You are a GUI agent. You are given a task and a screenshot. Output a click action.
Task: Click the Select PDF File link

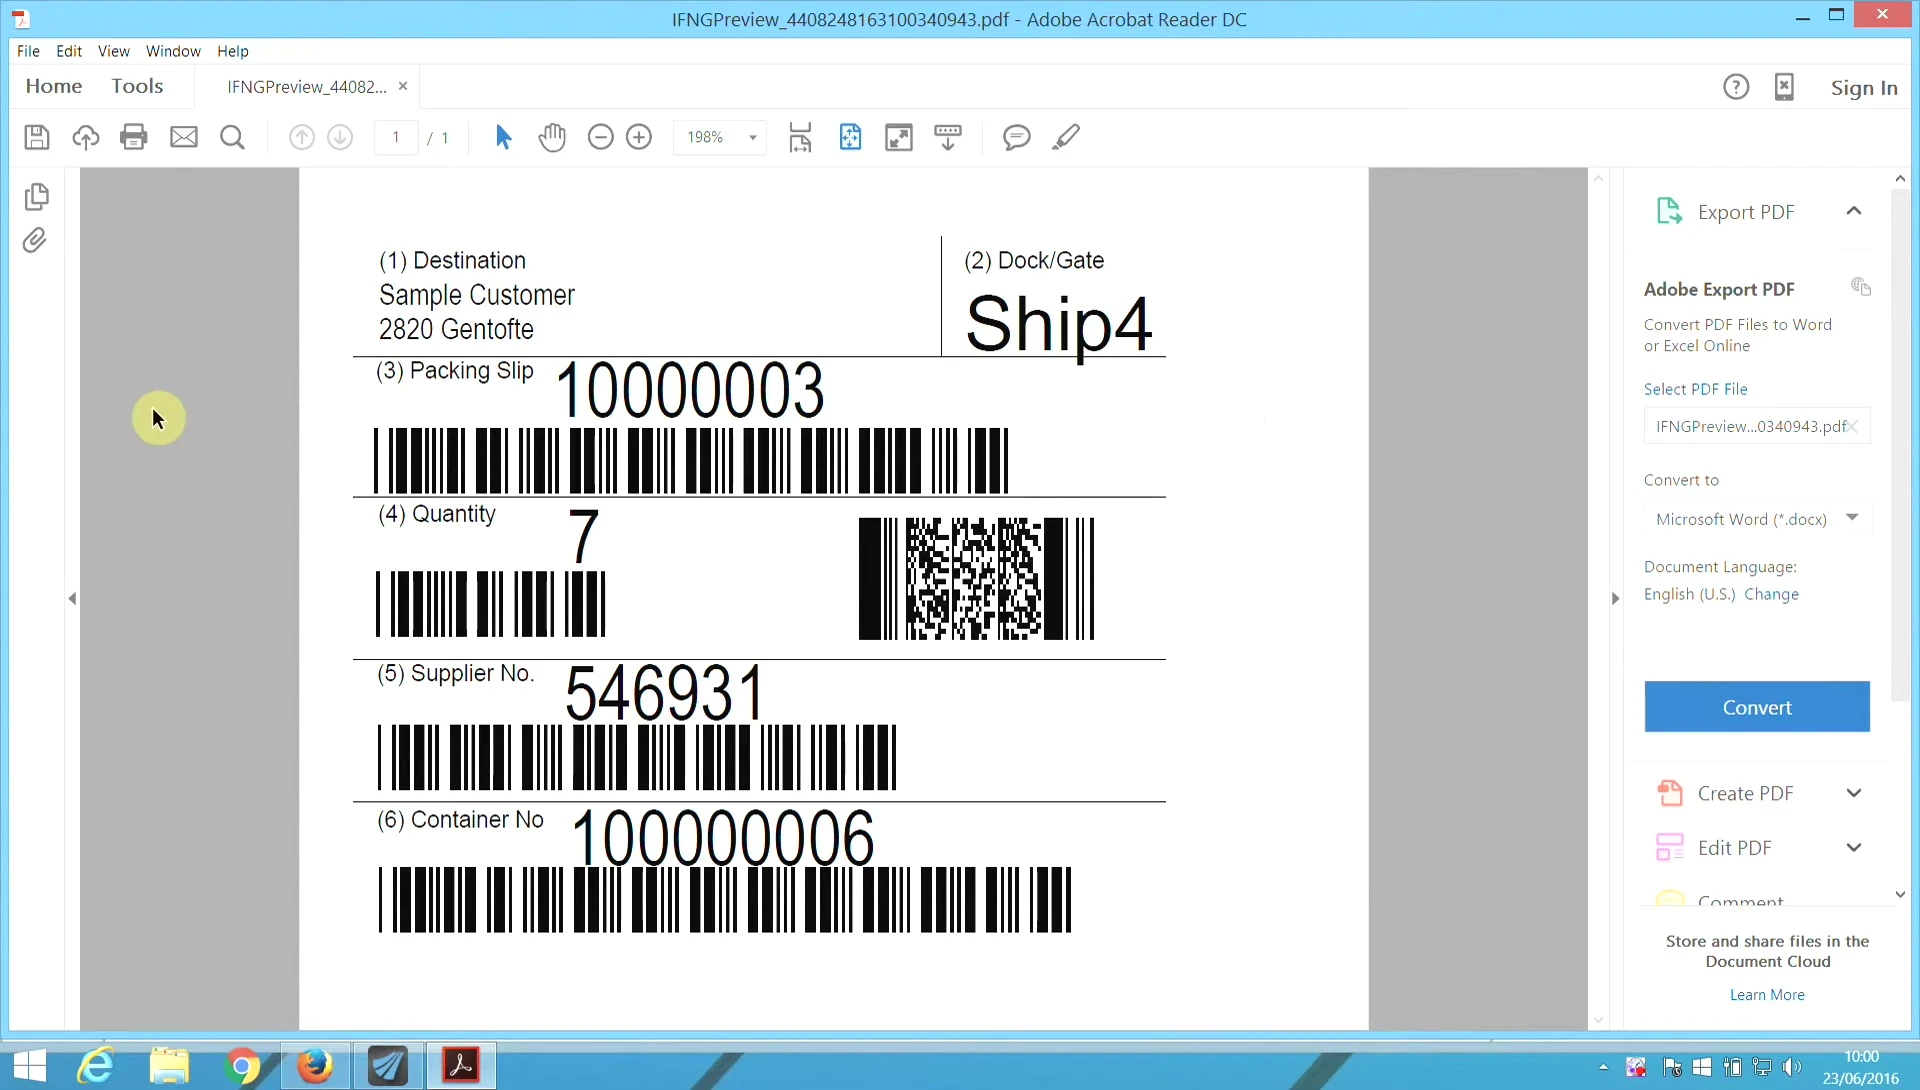1696,389
